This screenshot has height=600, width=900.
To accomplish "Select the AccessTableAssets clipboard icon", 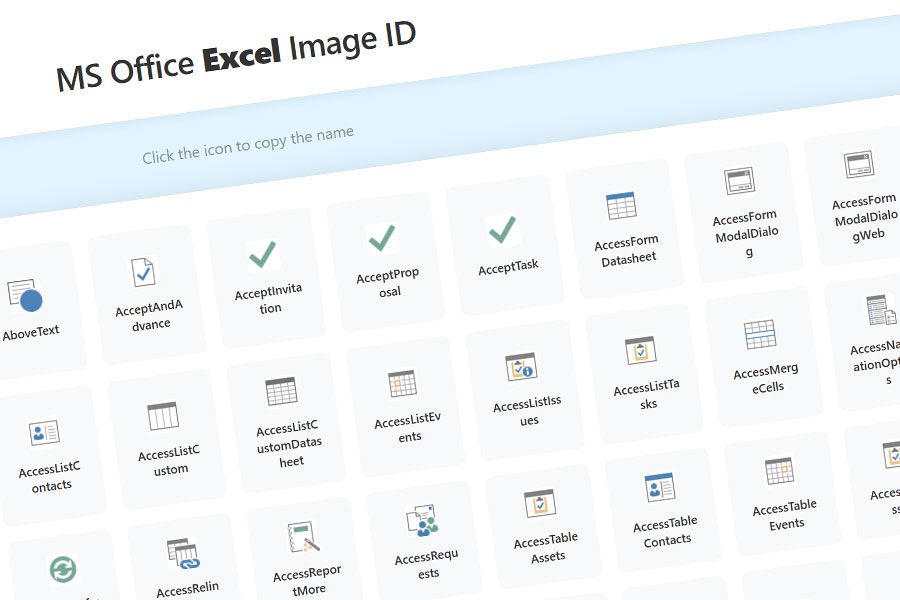I will coord(540,503).
